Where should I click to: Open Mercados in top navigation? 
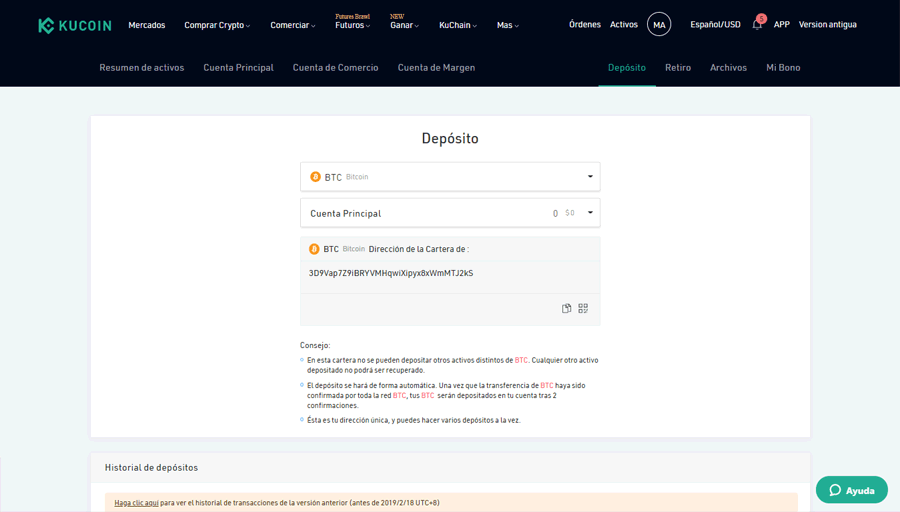(x=146, y=25)
